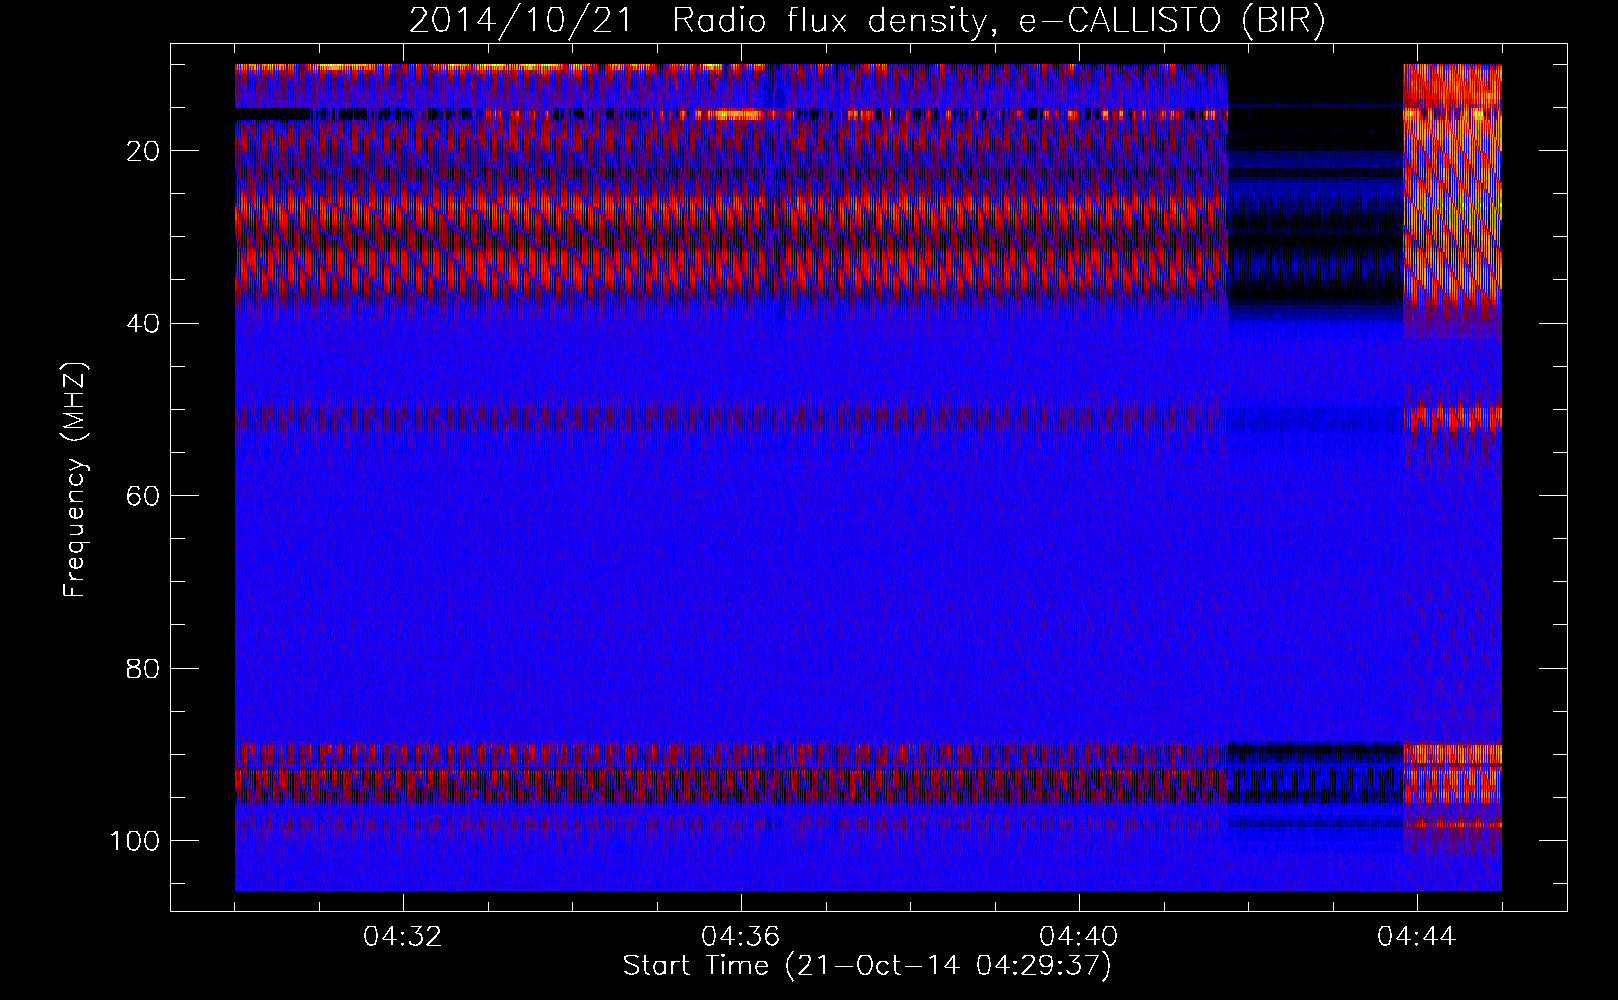Click the '04:32' time tick label
The width and height of the screenshot is (1618, 1000).
click(403, 937)
